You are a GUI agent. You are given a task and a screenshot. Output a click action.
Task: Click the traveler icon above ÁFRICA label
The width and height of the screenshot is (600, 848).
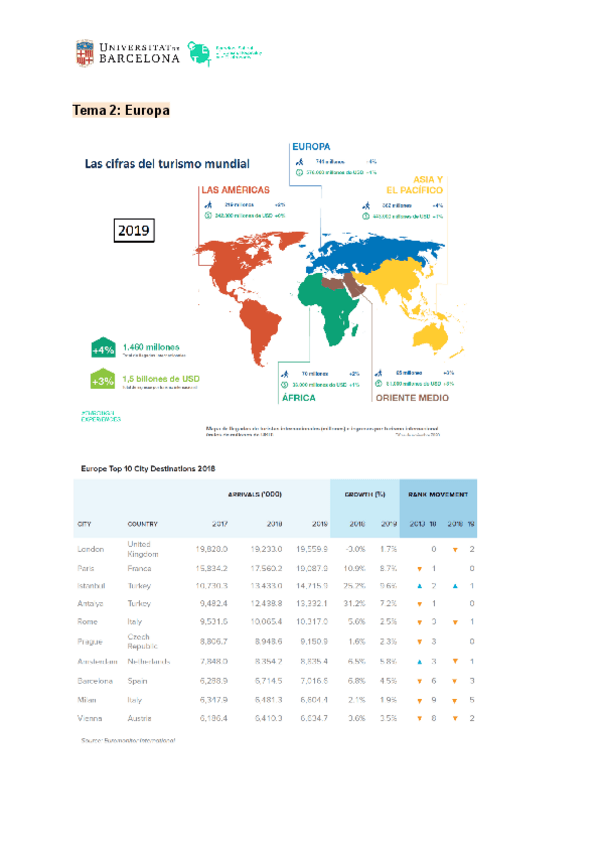coord(285,374)
